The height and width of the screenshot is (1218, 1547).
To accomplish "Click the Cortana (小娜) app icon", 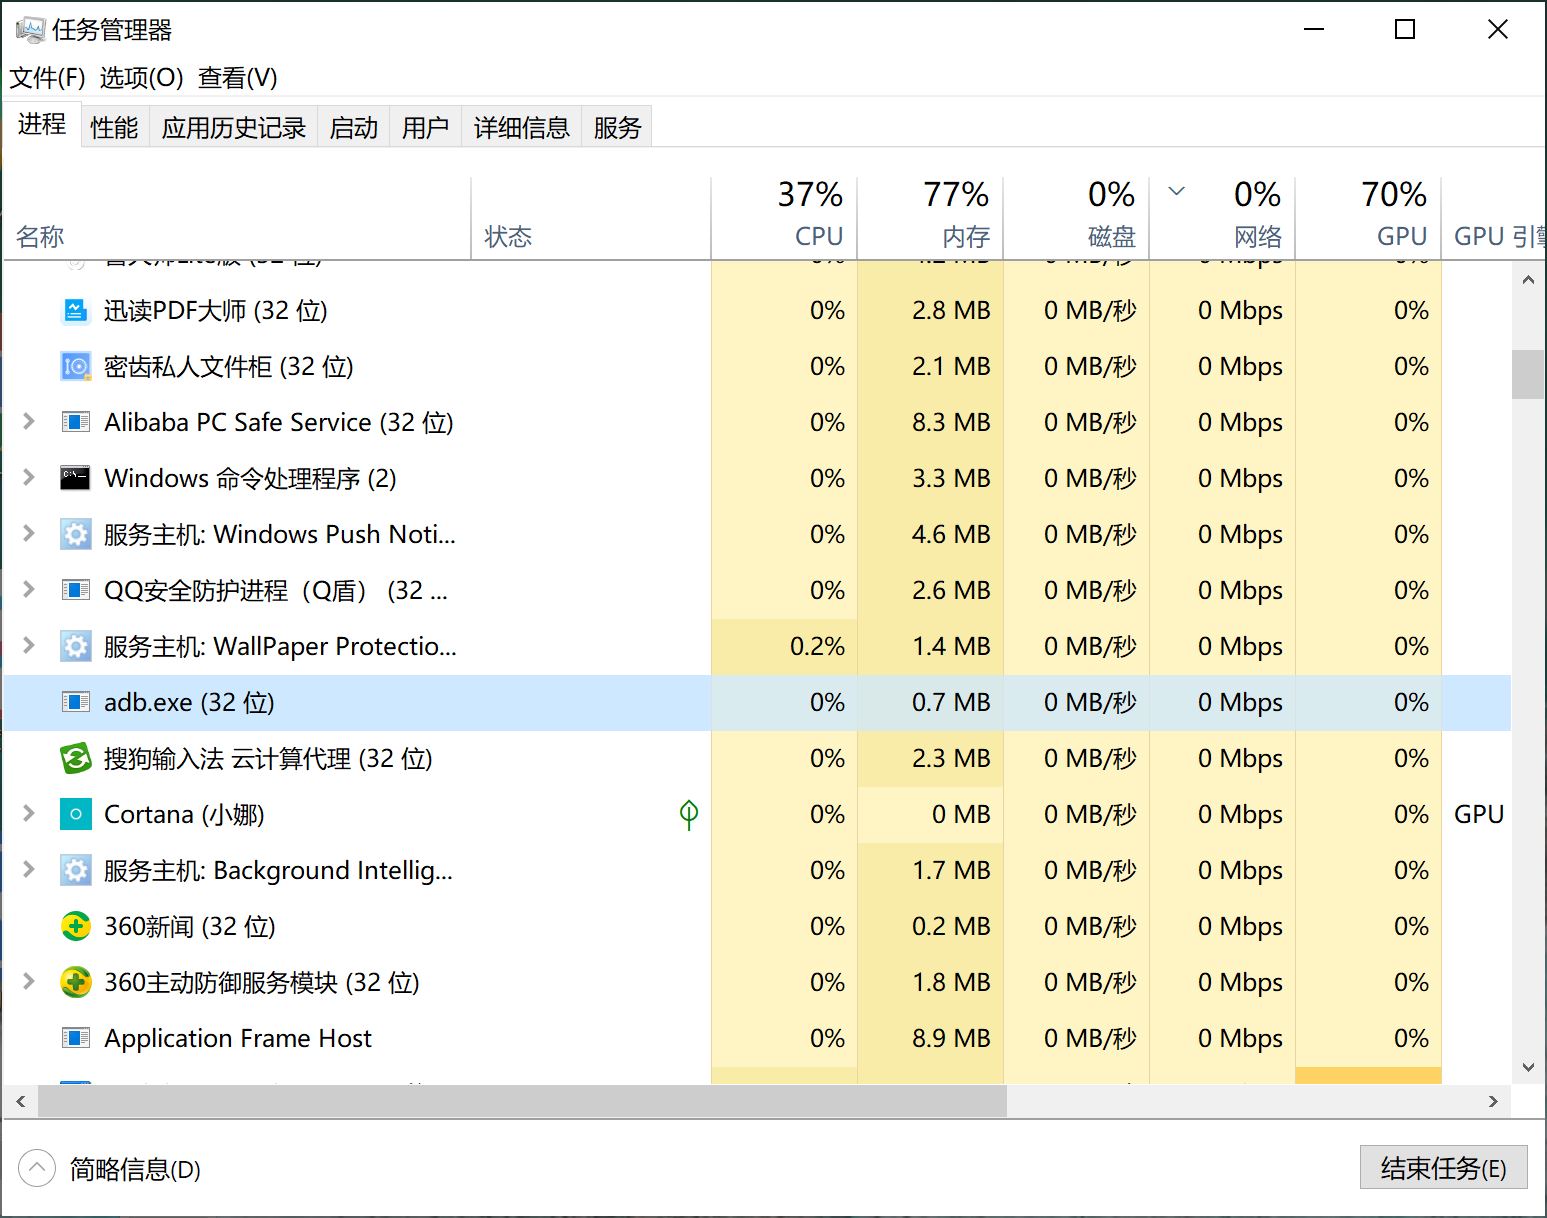I will [x=75, y=815].
